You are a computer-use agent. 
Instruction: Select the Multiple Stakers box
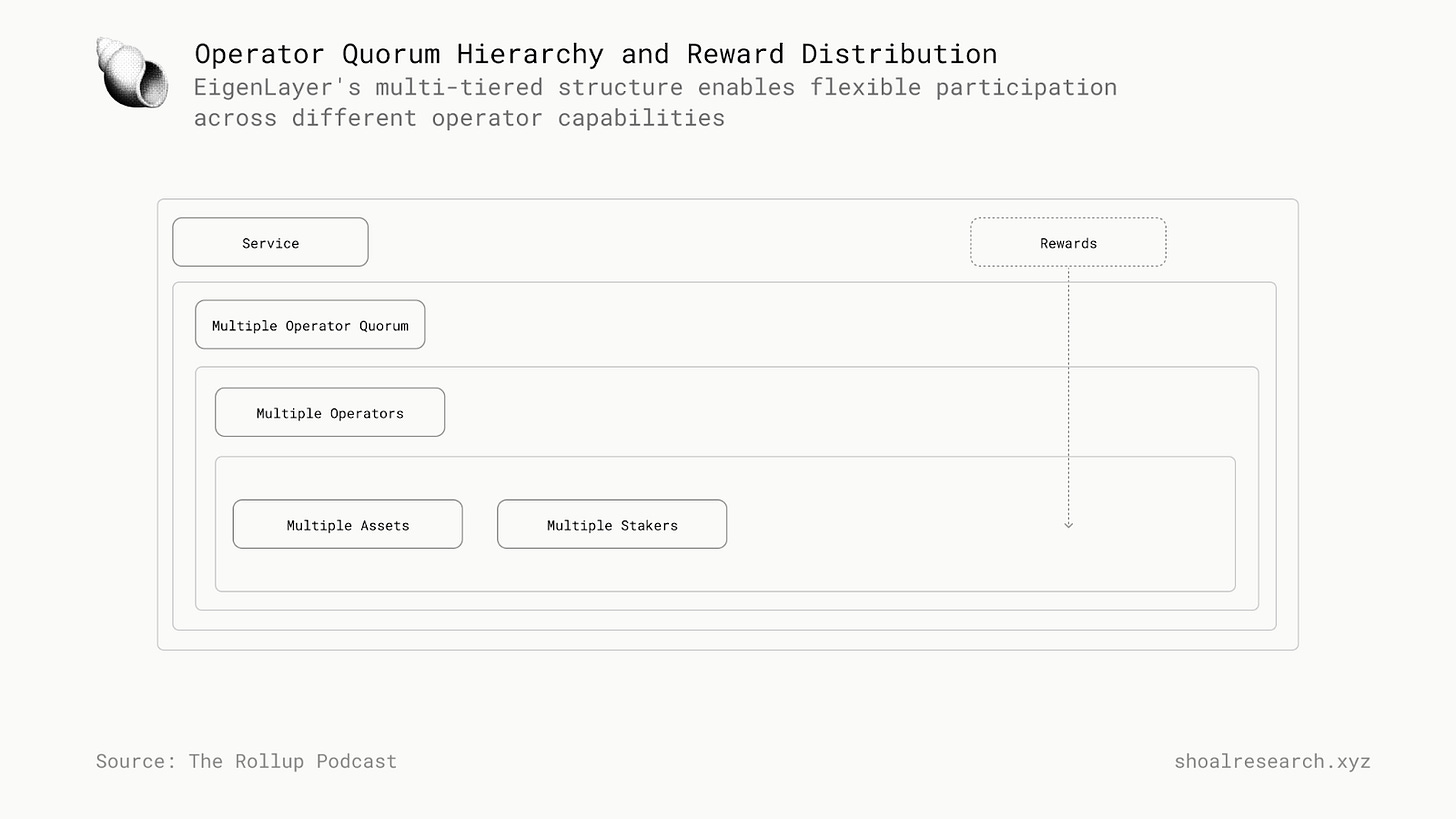tap(612, 524)
